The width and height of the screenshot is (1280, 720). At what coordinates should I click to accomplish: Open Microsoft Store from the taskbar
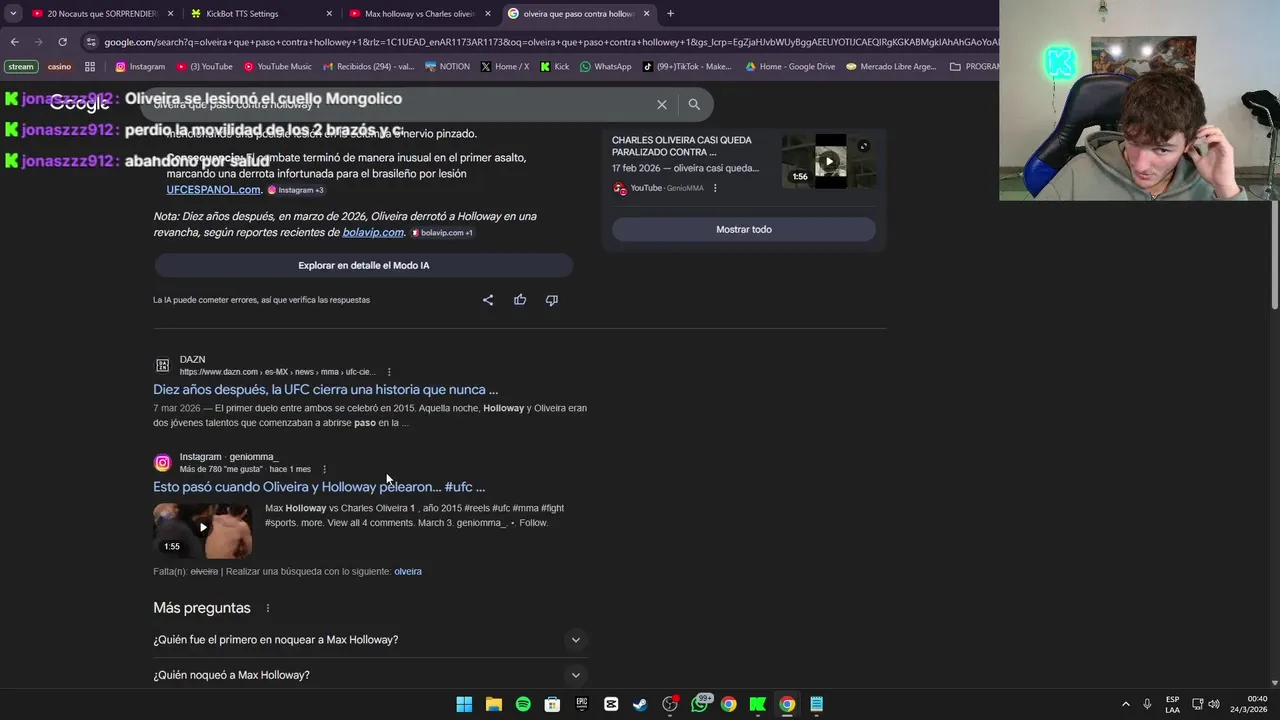tap(552, 704)
